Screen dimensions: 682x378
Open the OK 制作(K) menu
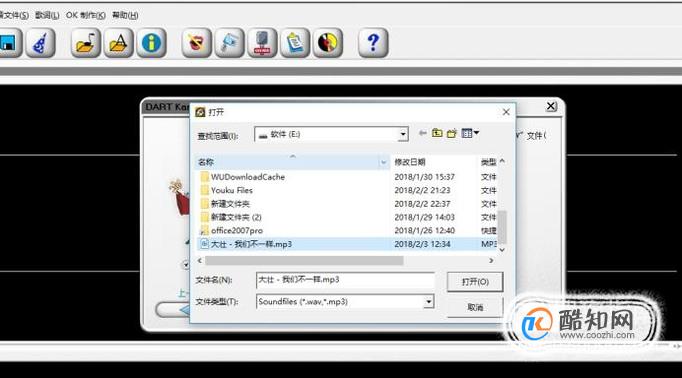(86, 15)
